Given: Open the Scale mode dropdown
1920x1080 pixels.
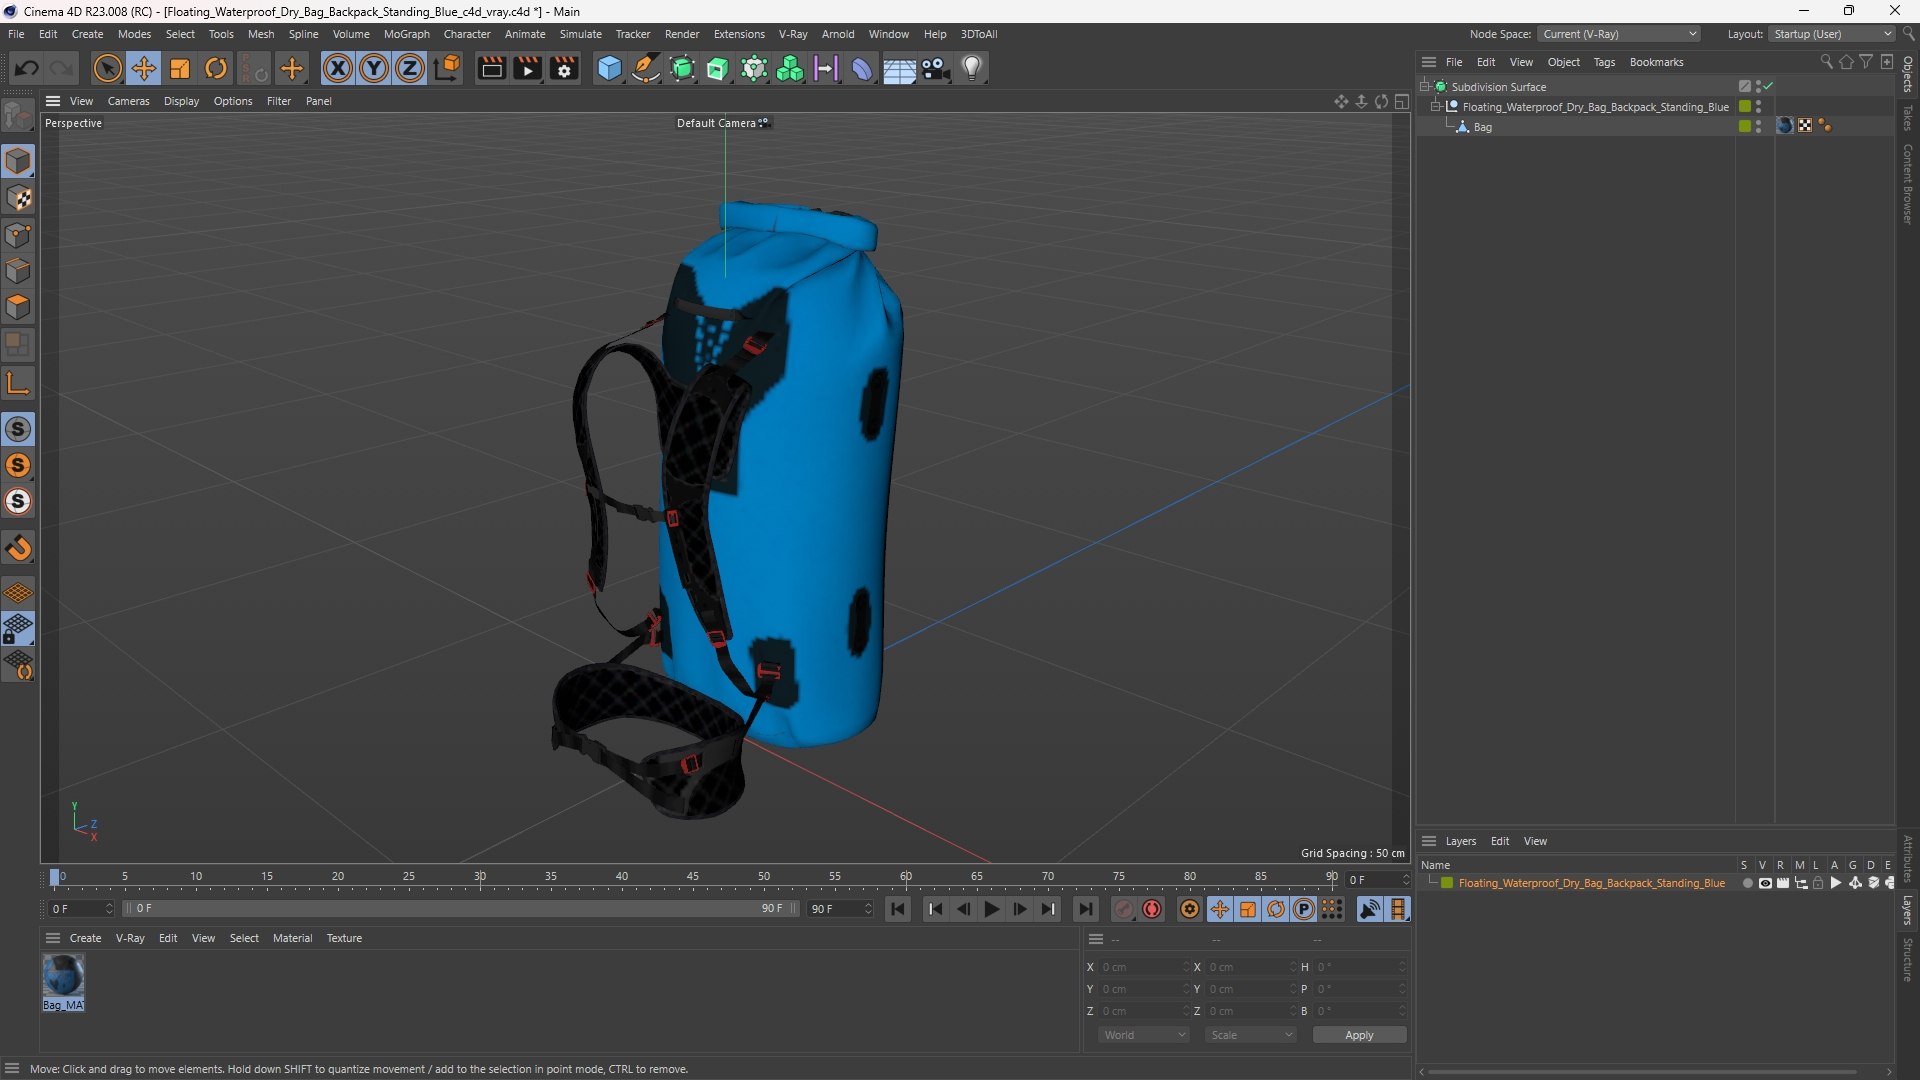Looking at the screenshot, I should (x=1251, y=1035).
